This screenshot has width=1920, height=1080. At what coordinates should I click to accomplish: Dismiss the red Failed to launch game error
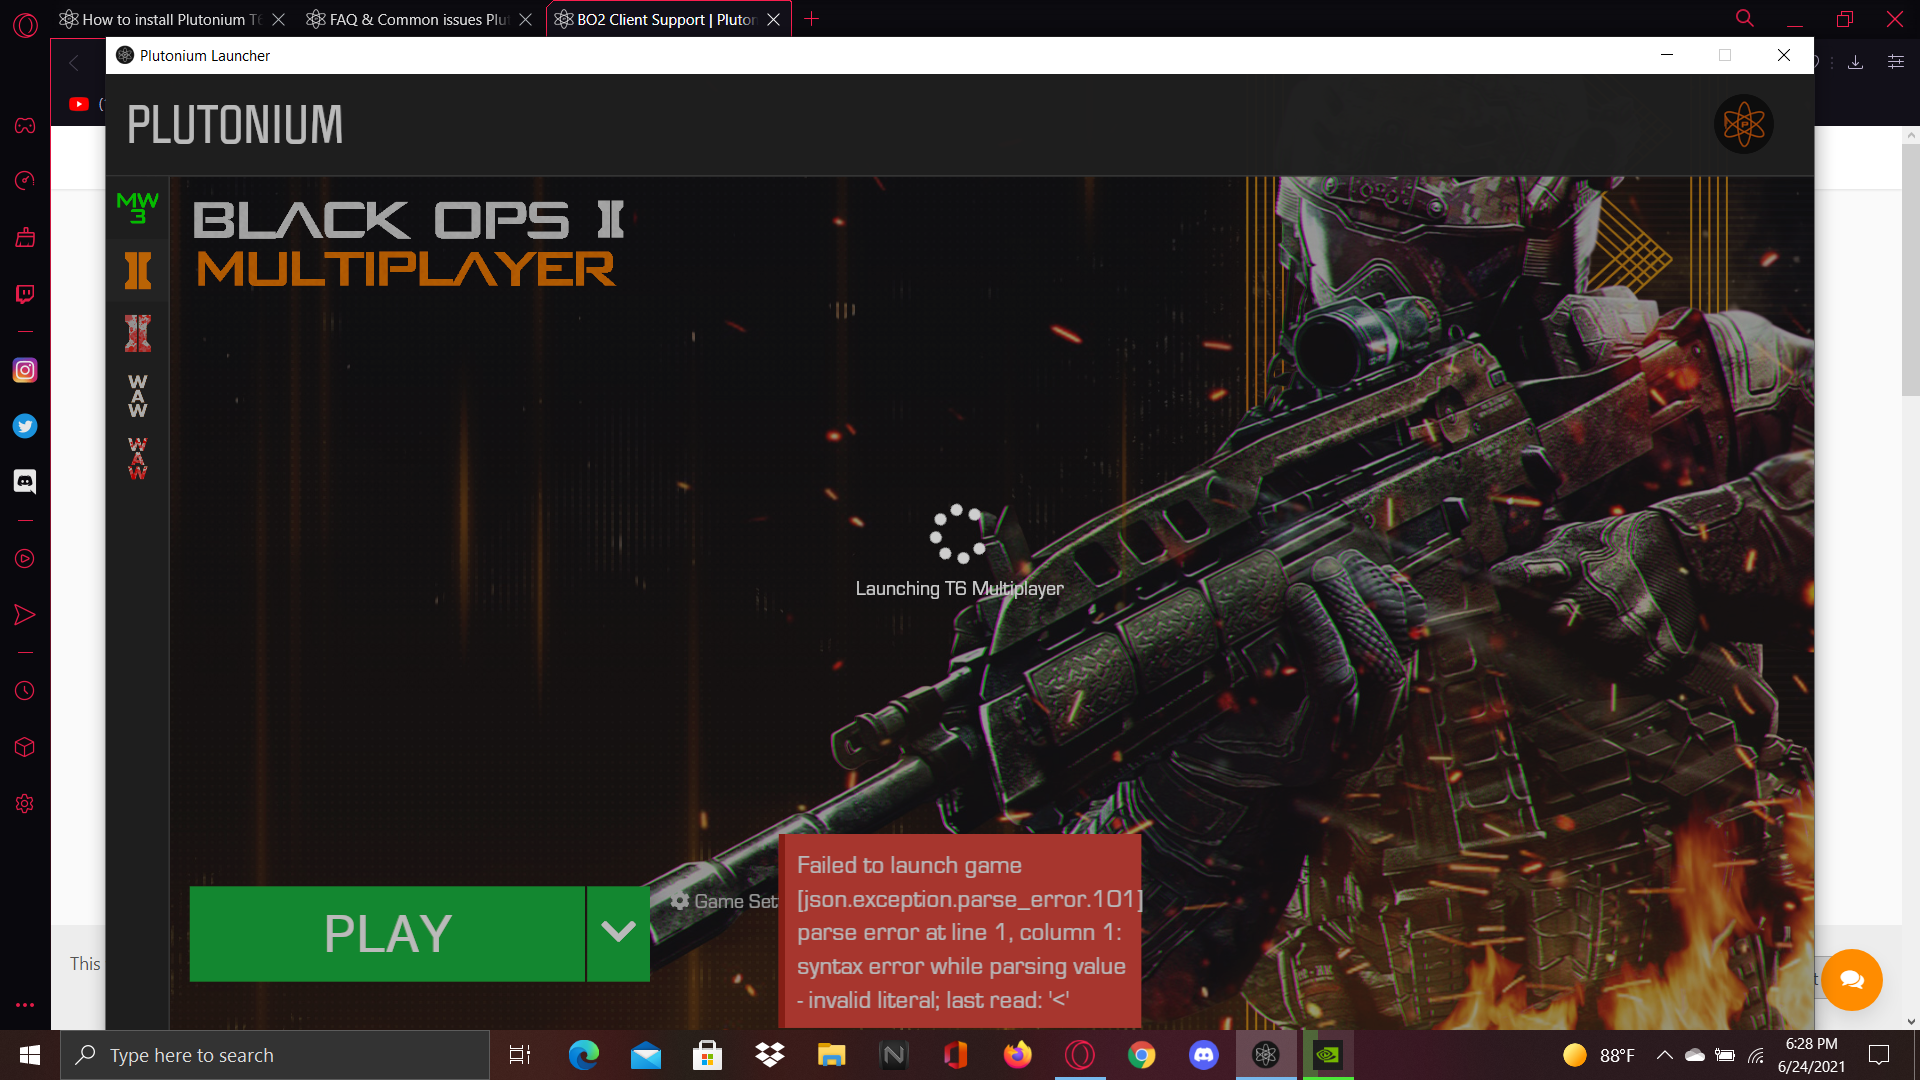[960, 931]
